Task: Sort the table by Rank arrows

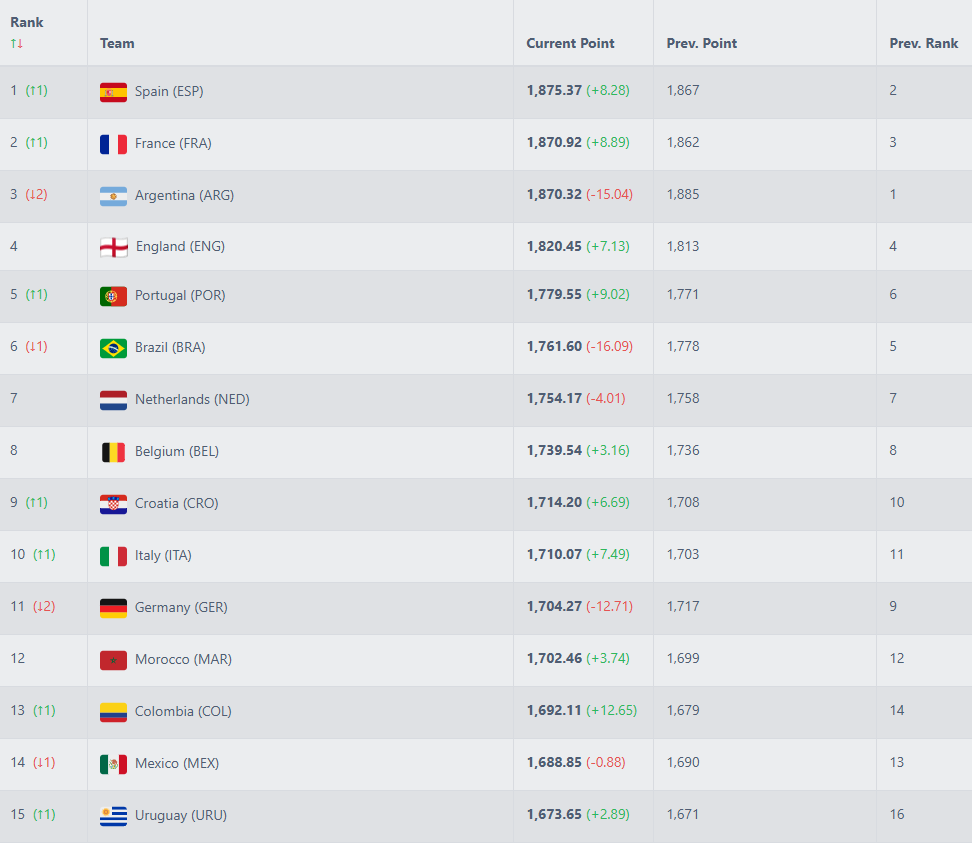Action: coord(16,43)
